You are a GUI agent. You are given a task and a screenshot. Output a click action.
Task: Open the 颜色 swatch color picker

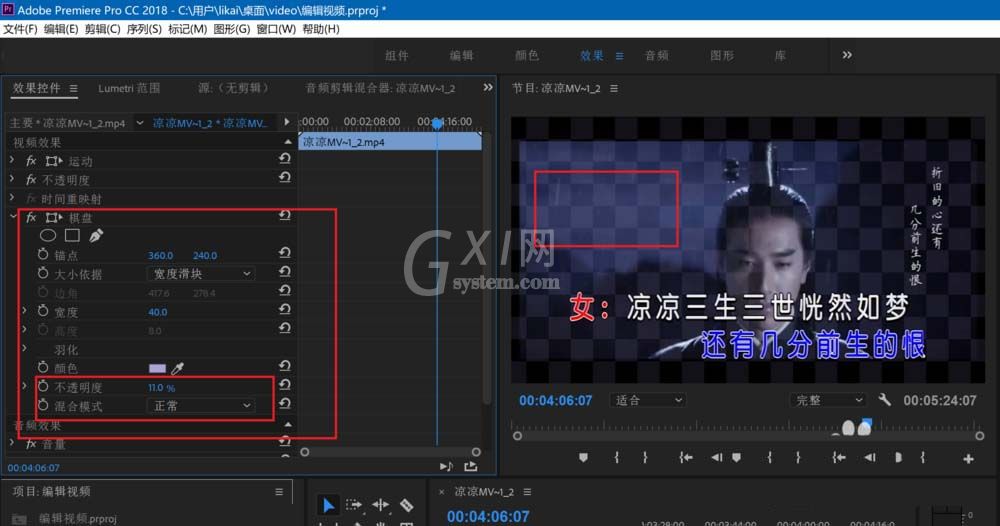click(x=157, y=369)
